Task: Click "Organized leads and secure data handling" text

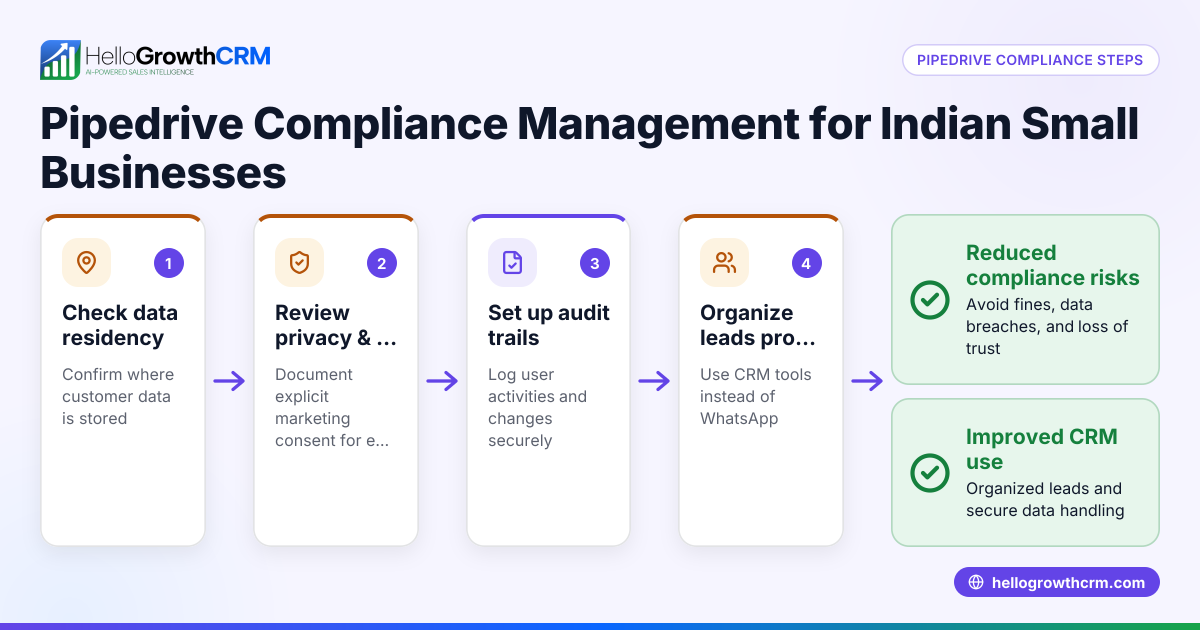Action: pyautogui.click(x=1045, y=499)
